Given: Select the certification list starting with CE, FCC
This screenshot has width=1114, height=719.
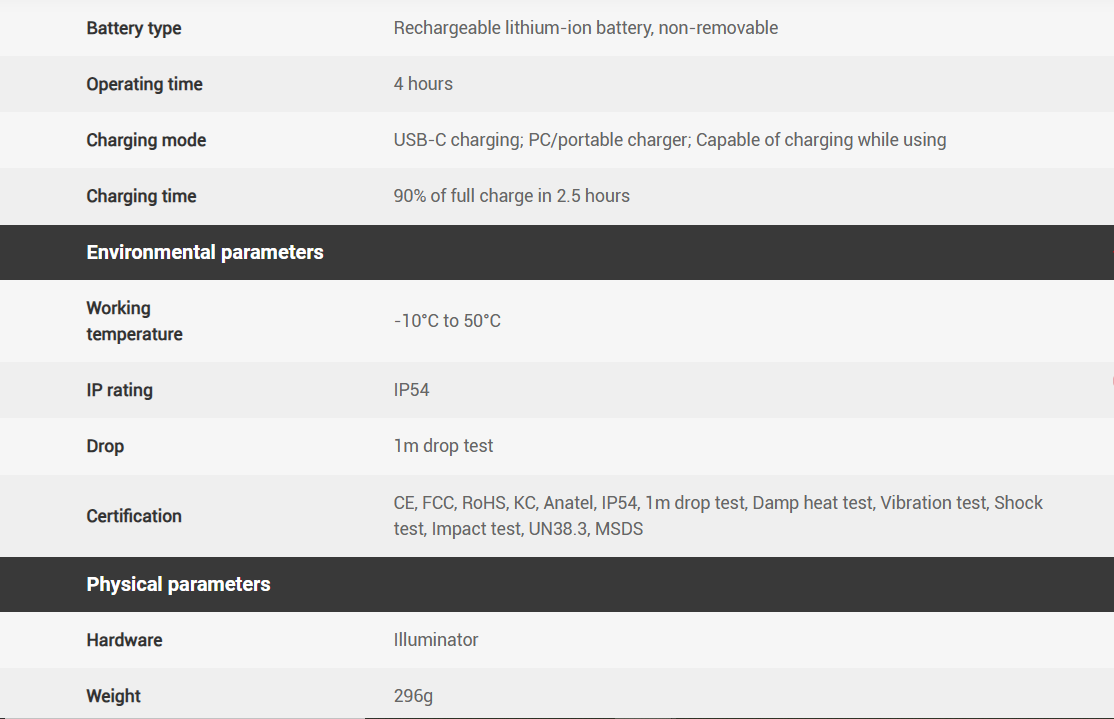Looking at the screenshot, I should pos(717,516).
